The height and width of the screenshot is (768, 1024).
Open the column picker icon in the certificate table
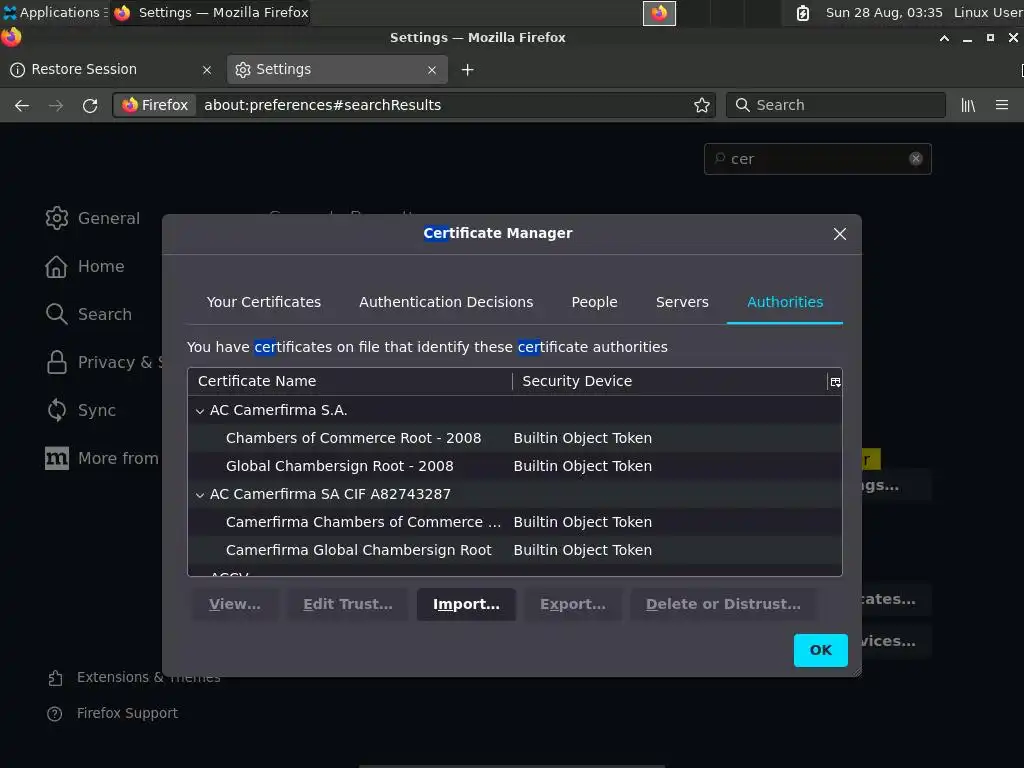point(835,382)
